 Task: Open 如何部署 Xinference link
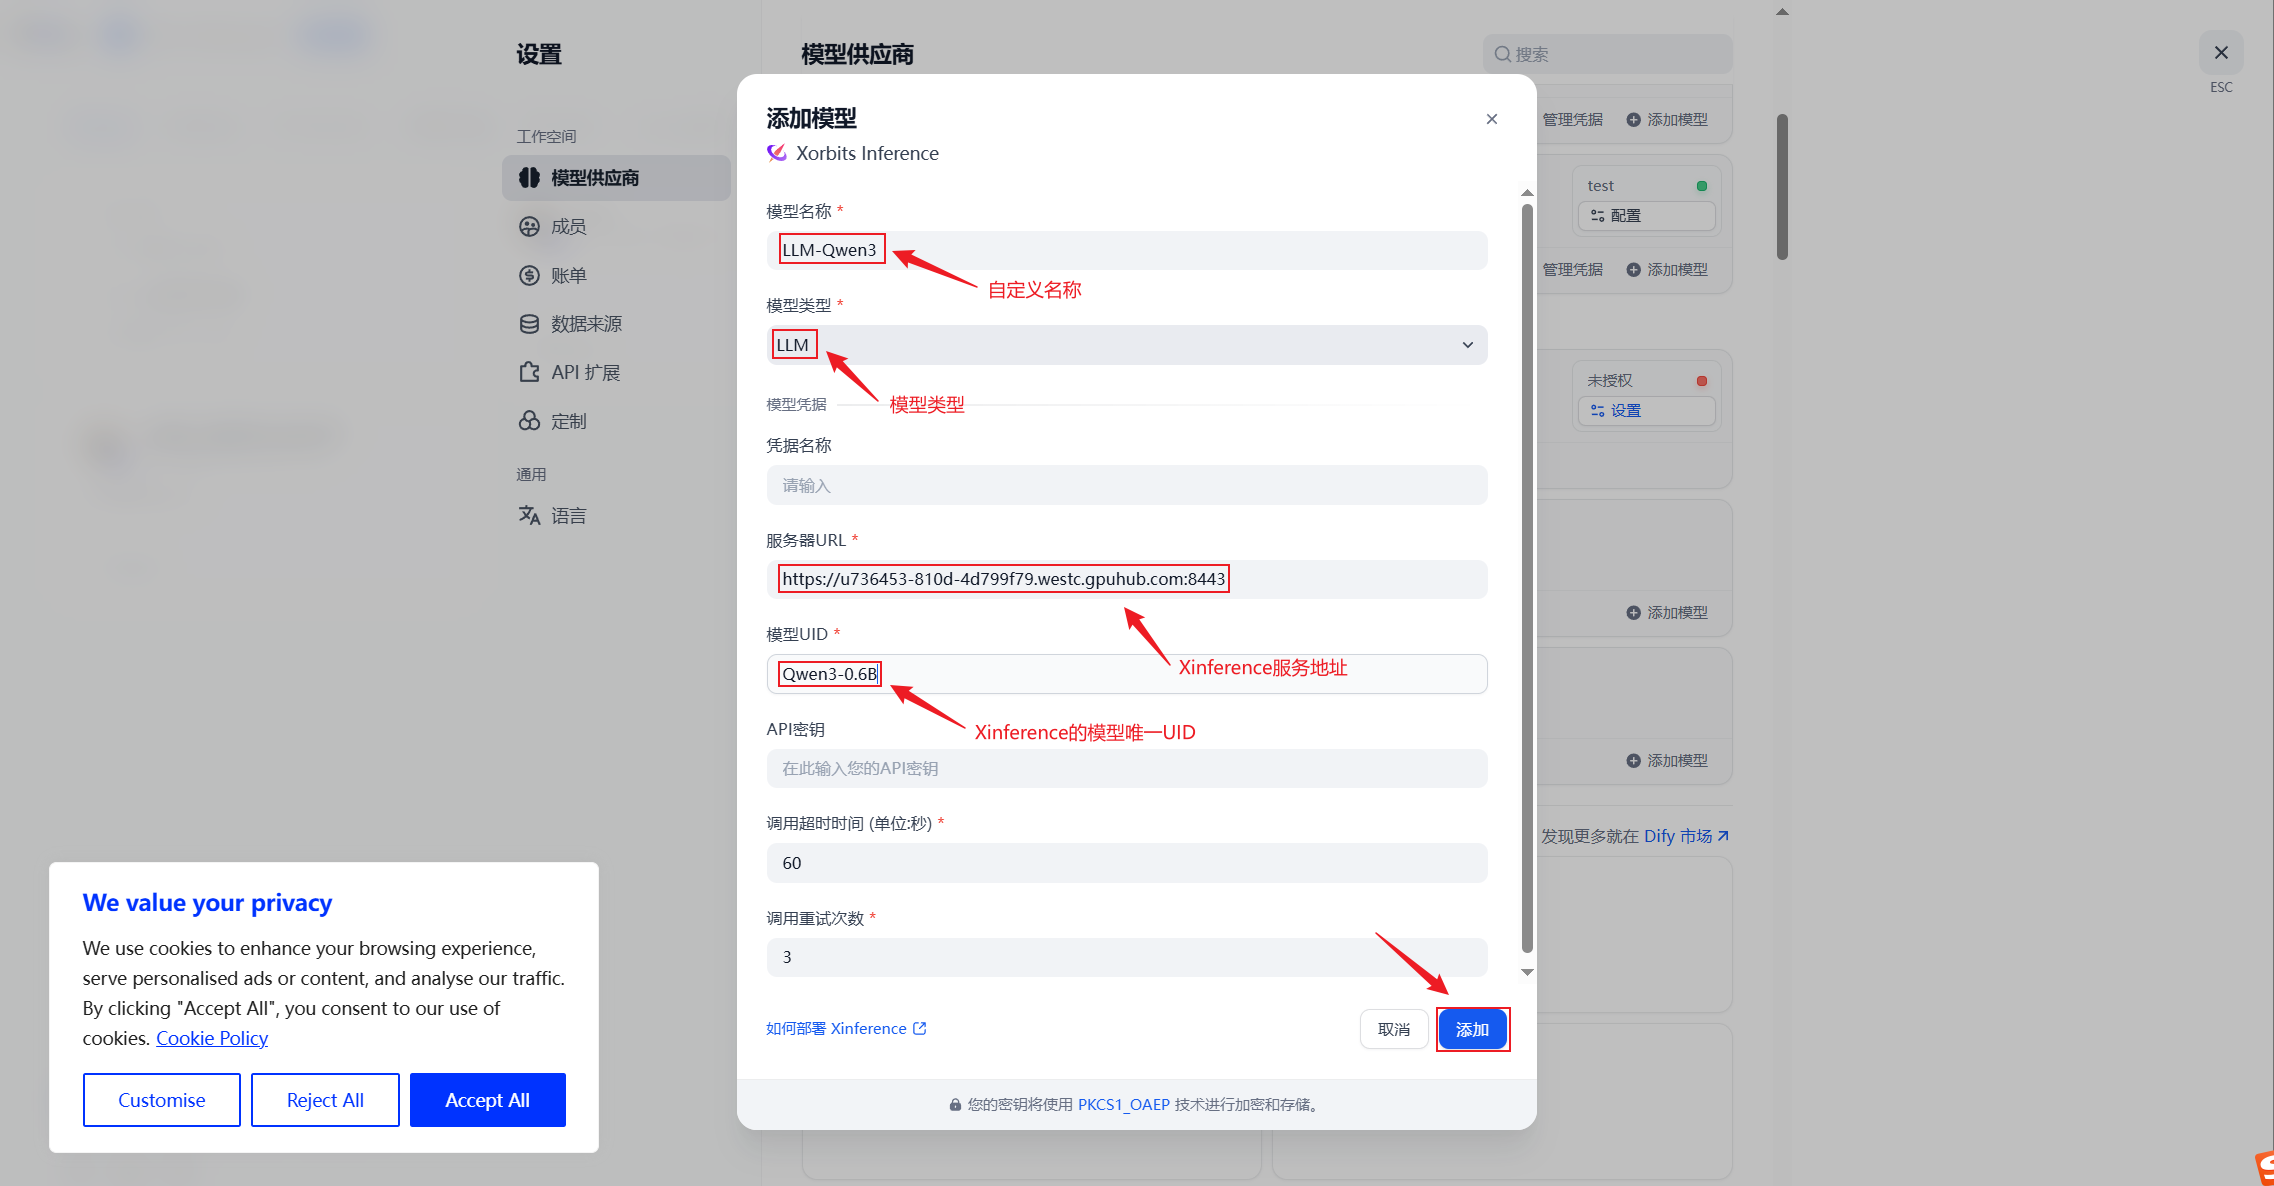tap(846, 1028)
